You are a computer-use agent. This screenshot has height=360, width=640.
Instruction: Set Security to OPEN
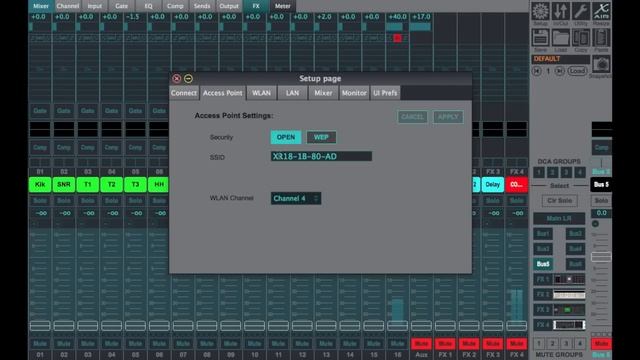pyautogui.click(x=286, y=137)
